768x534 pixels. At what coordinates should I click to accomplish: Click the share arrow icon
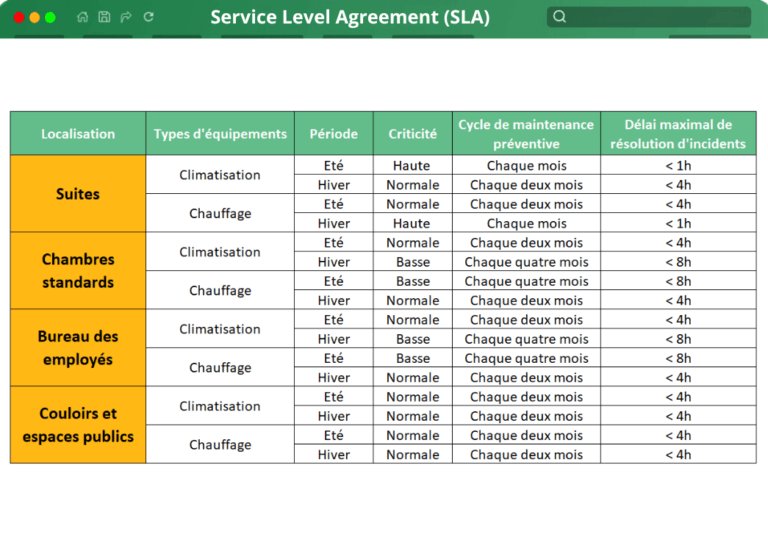click(x=126, y=17)
